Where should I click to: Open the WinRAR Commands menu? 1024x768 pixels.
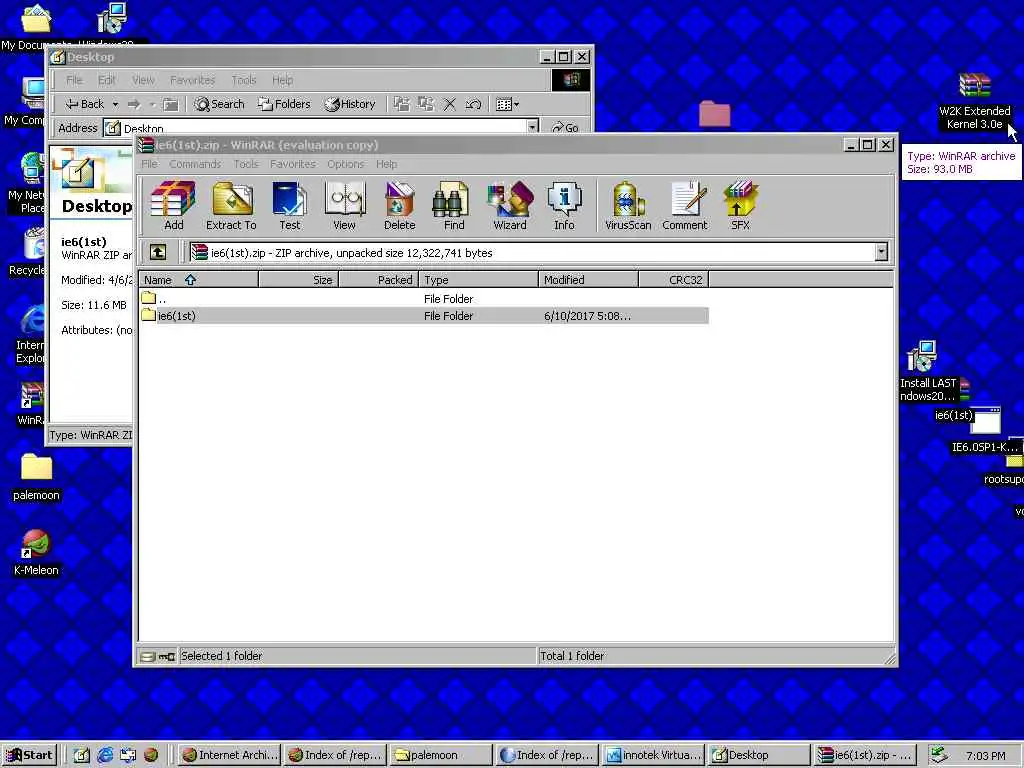pyautogui.click(x=195, y=164)
